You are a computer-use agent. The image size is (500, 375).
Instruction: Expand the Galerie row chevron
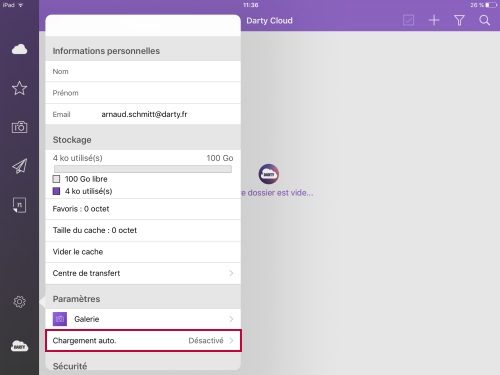click(231, 319)
